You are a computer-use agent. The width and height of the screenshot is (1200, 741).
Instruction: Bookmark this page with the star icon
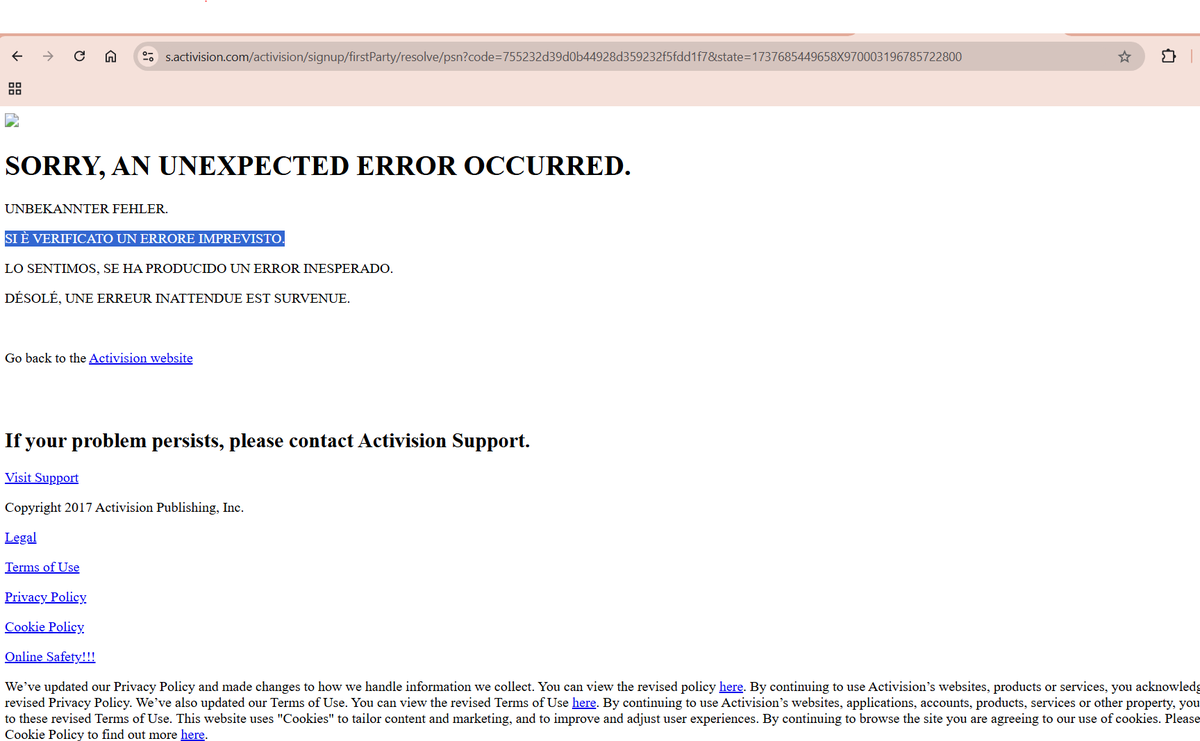click(1124, 57)
